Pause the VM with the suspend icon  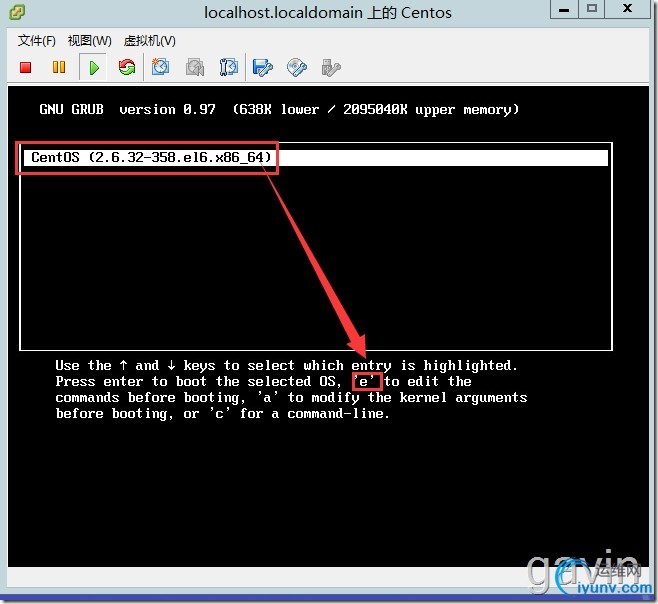coord(59,67)
